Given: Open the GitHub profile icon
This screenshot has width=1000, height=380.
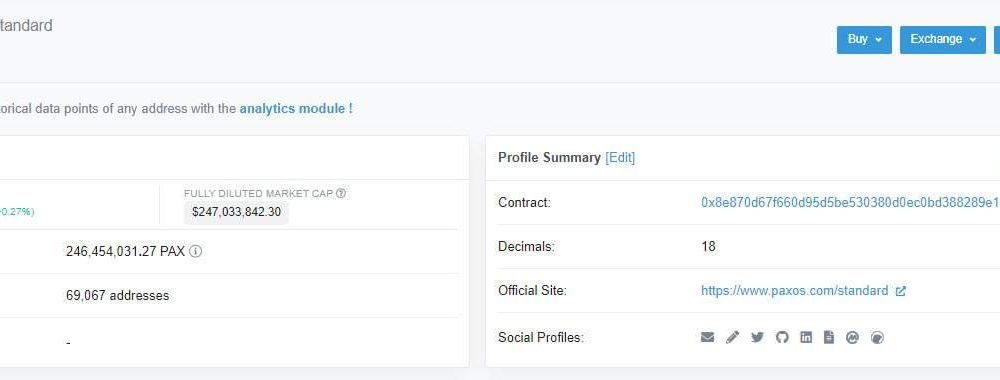Looking at the screenshot, I should click(782, 337).
